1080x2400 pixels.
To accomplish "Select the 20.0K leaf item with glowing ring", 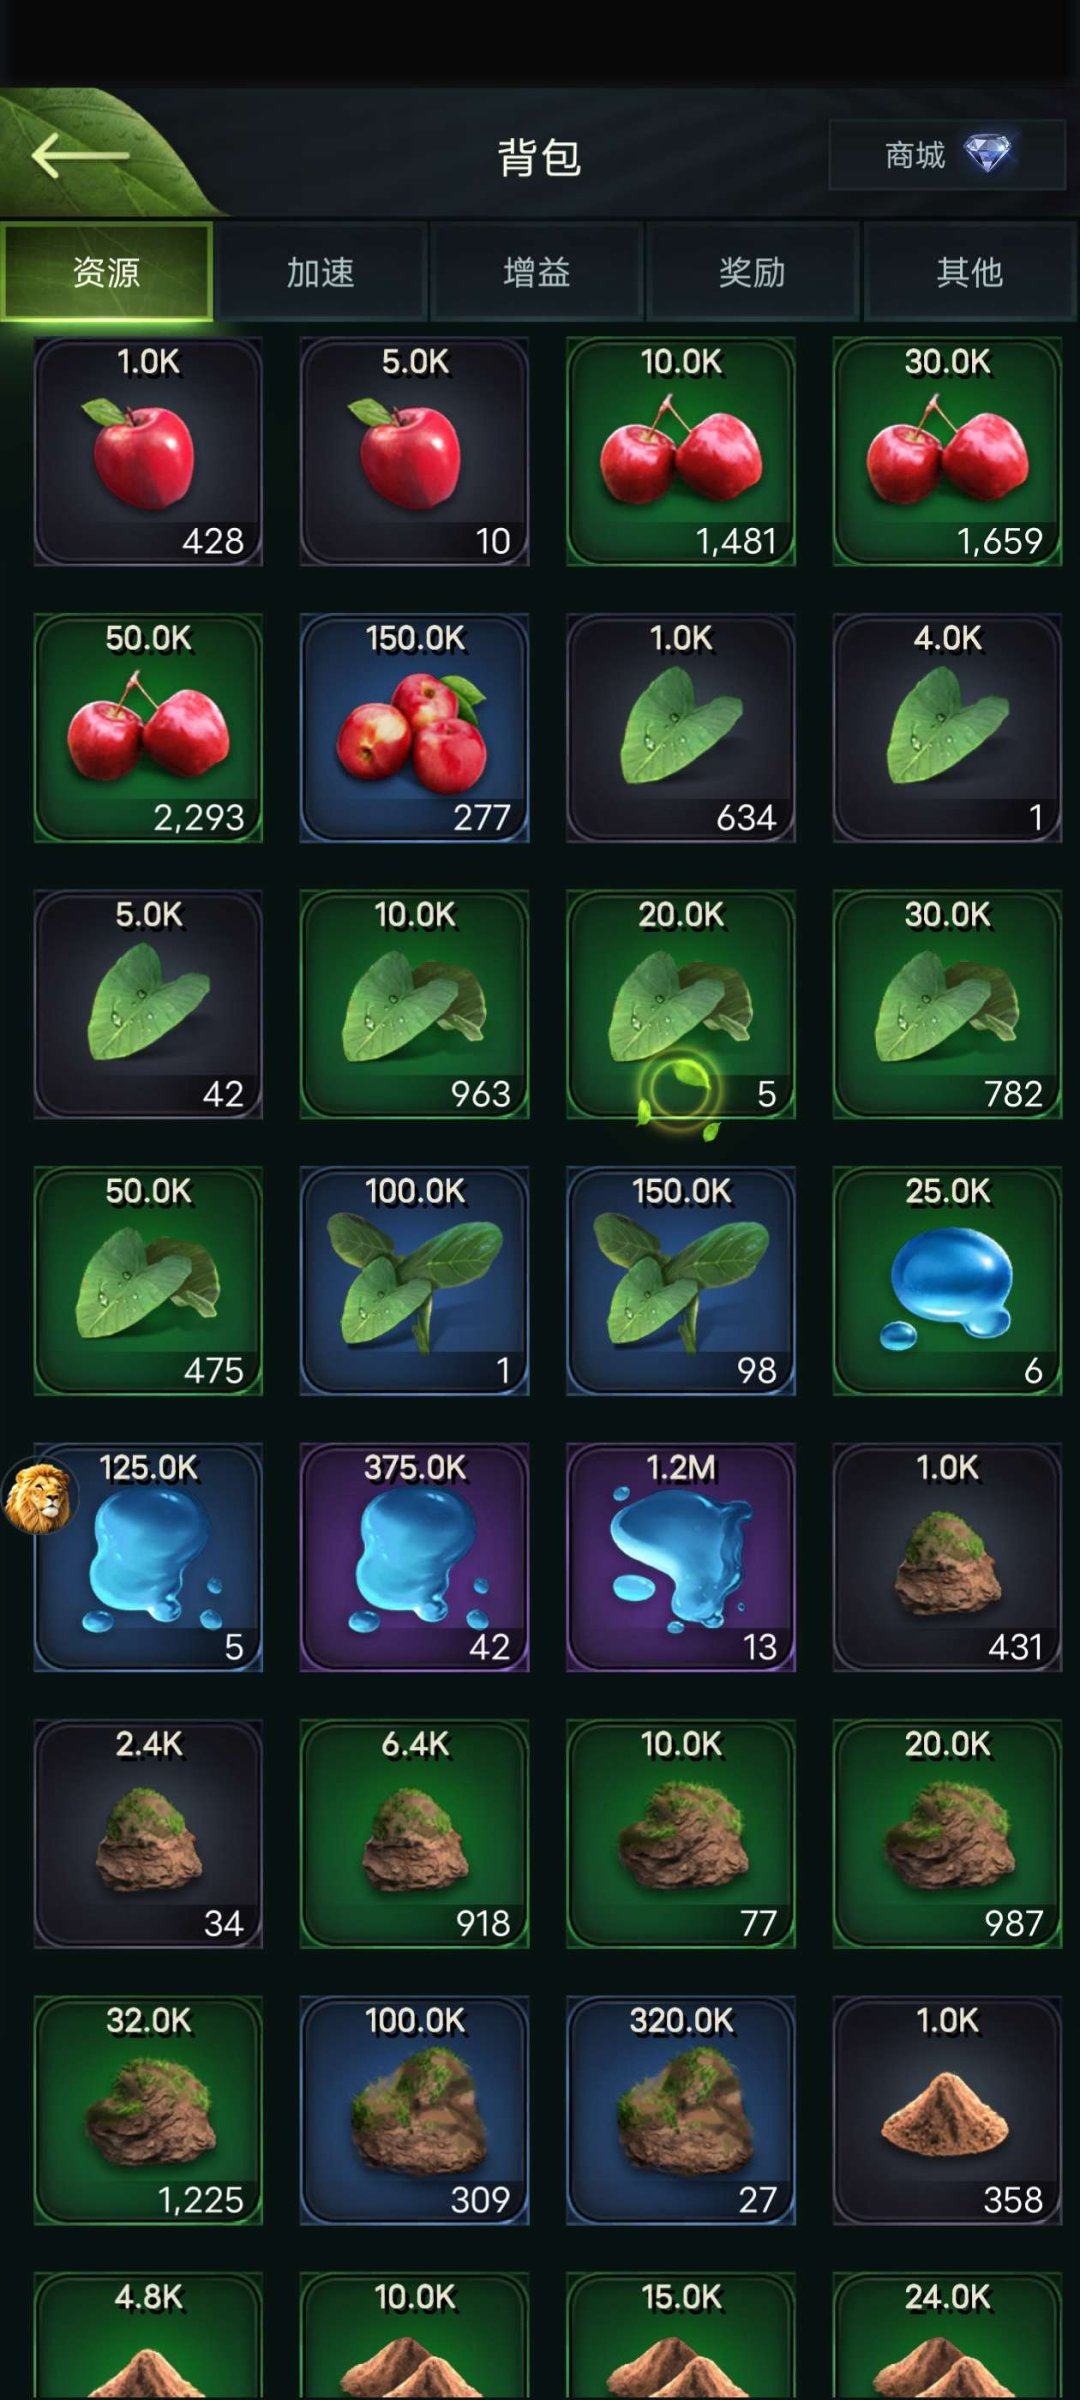I will tap(681, 1004).
